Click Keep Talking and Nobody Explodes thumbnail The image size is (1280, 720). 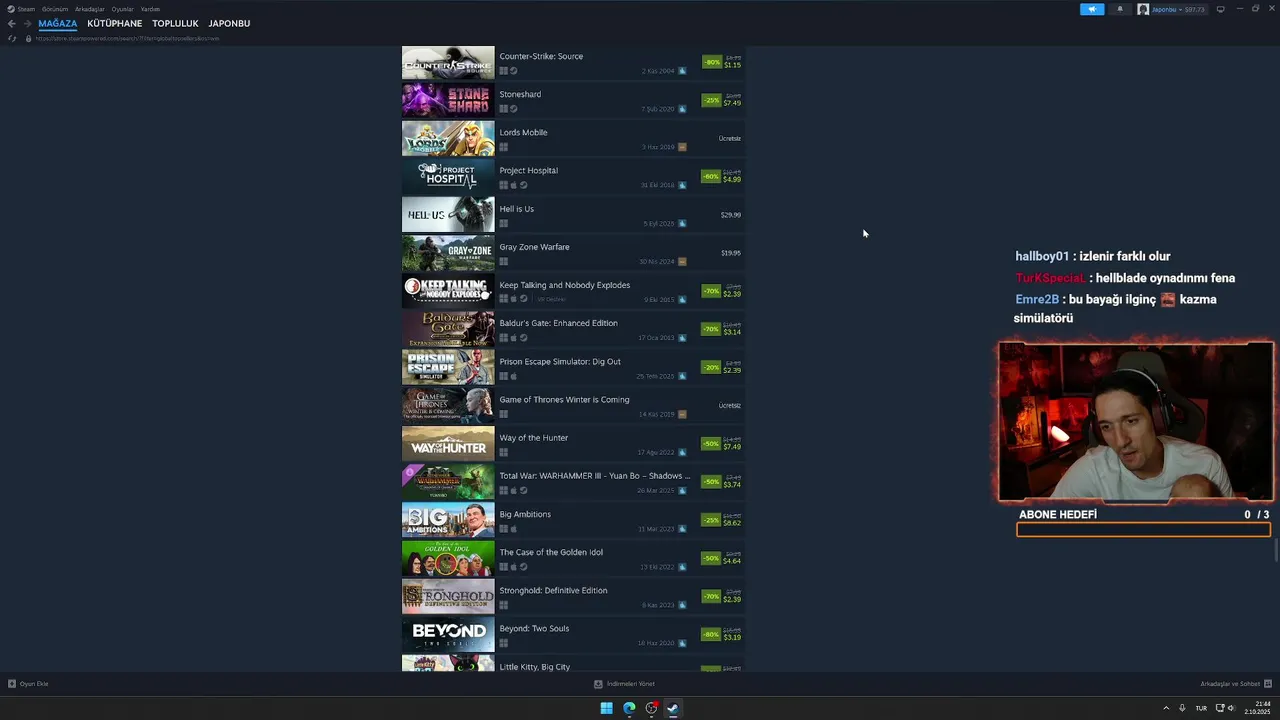[448, 291]
